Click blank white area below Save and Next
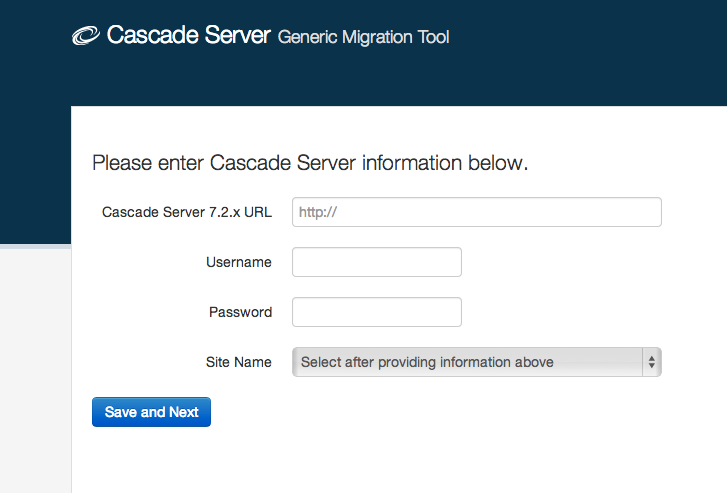728x499 pixels. click(x=371, y=460)
